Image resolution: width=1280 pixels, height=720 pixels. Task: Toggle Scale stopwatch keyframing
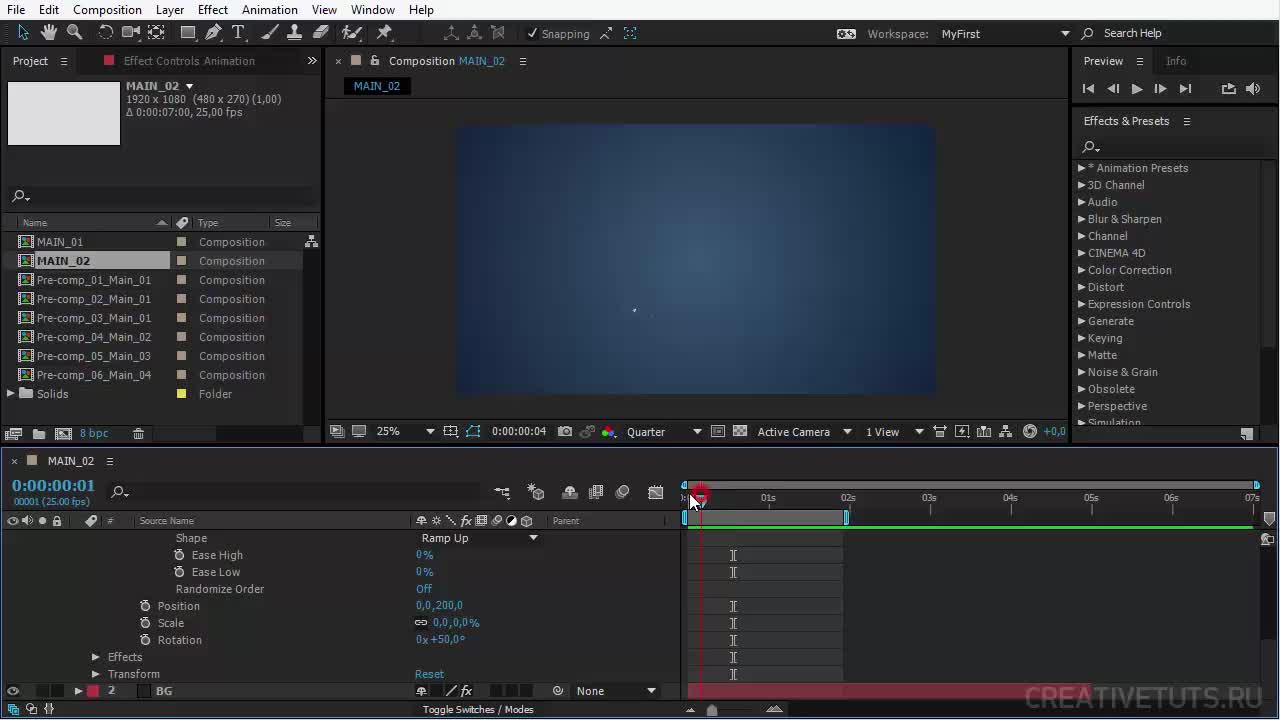145,623
